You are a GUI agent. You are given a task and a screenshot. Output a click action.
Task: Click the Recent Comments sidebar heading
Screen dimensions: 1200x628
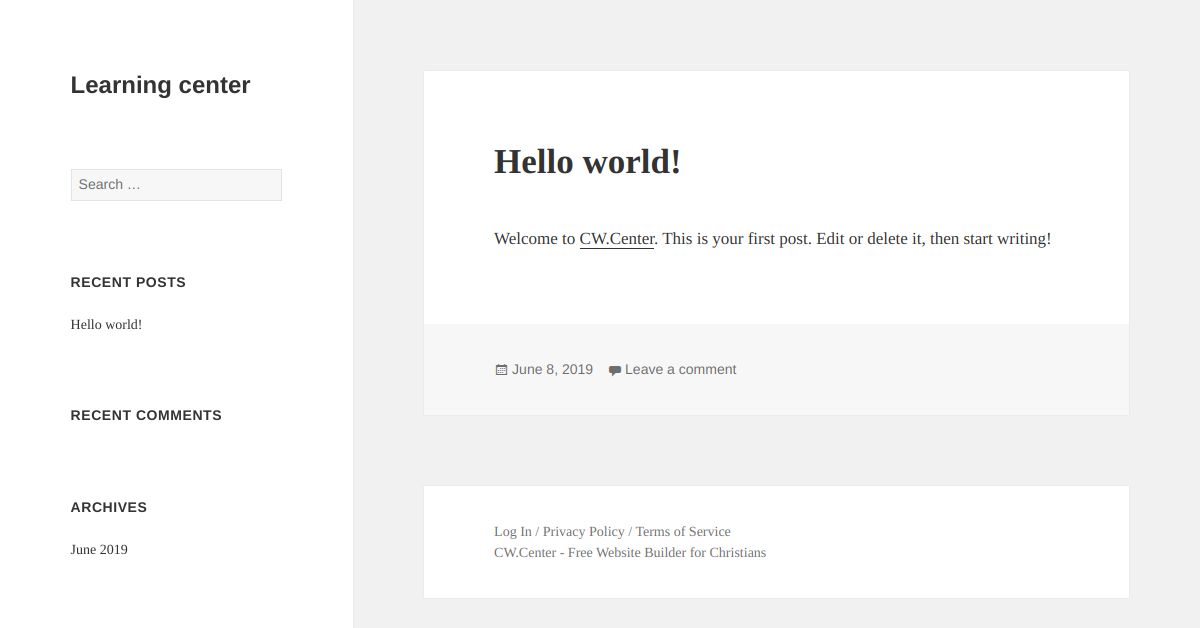coord(146,415)
